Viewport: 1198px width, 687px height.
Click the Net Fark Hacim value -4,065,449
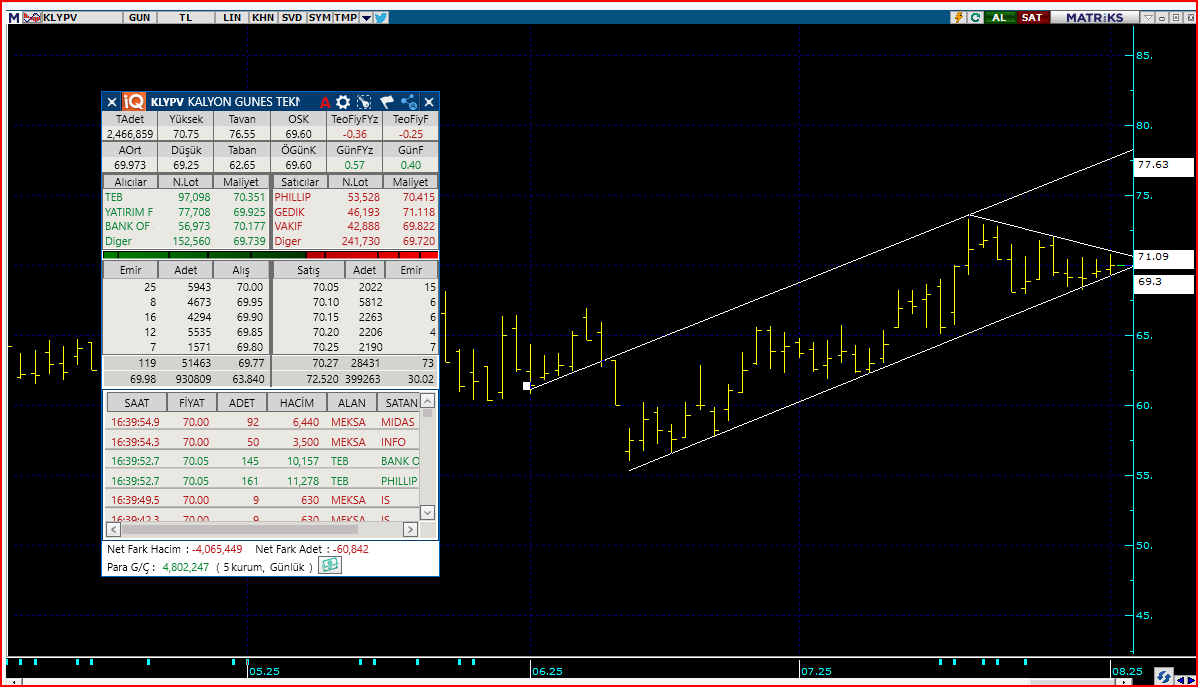(x=217, y=549)
